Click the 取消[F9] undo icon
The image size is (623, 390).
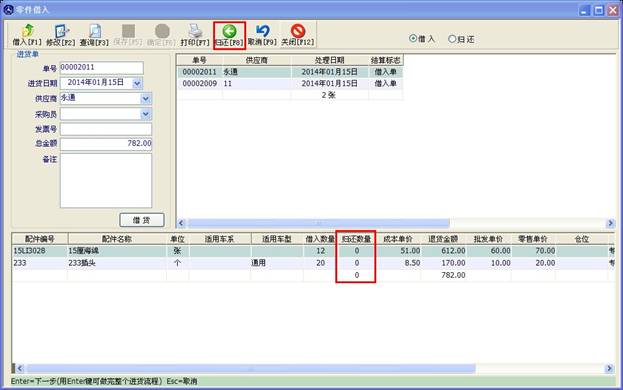(263, 31)
